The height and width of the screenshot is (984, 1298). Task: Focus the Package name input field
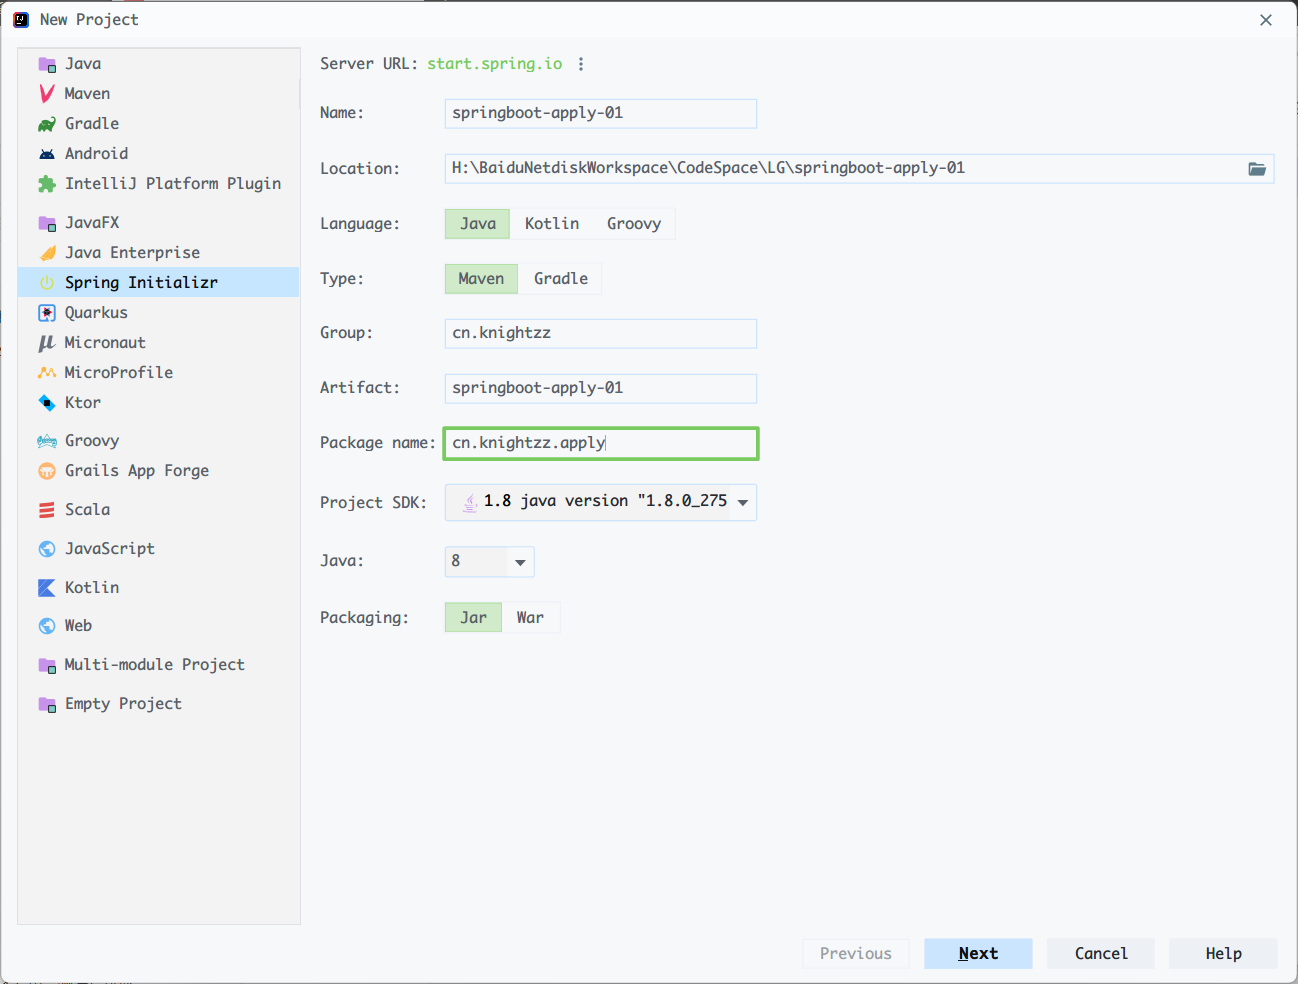[x=600, y=444]
